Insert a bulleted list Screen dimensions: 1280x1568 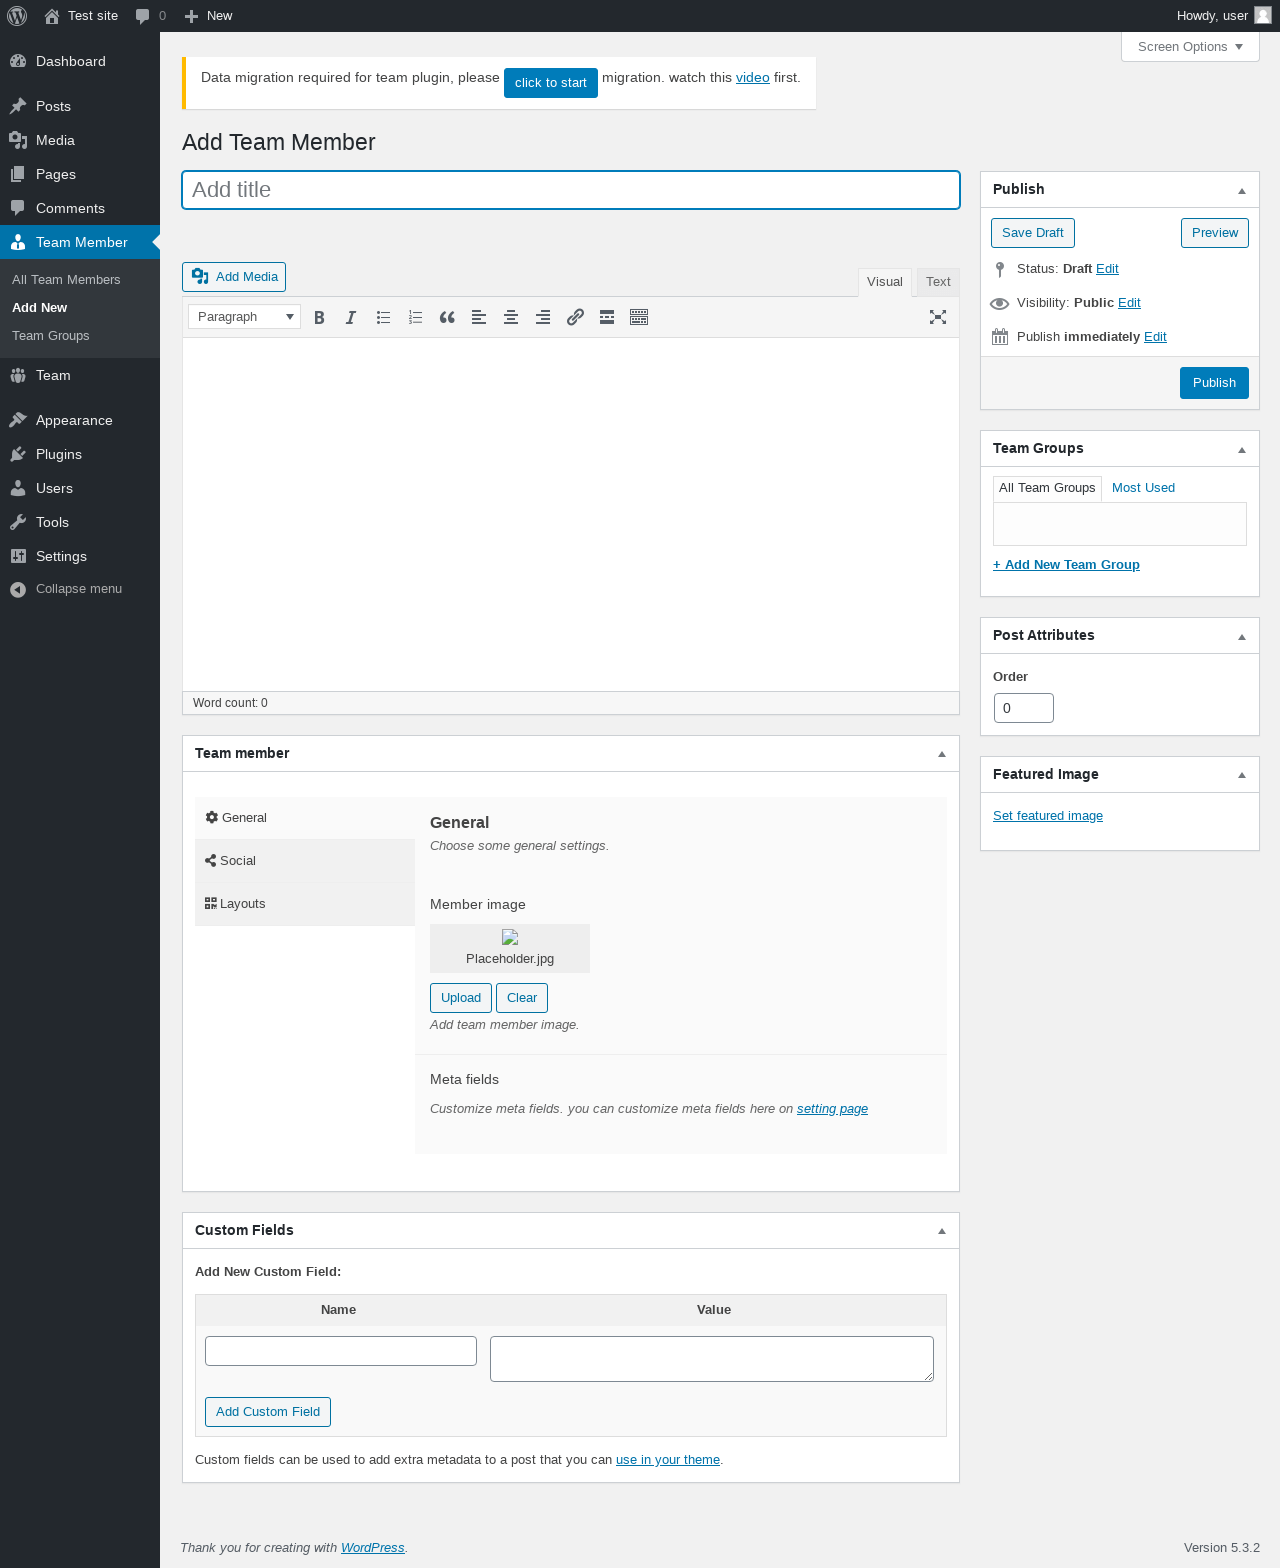(383, 317)
